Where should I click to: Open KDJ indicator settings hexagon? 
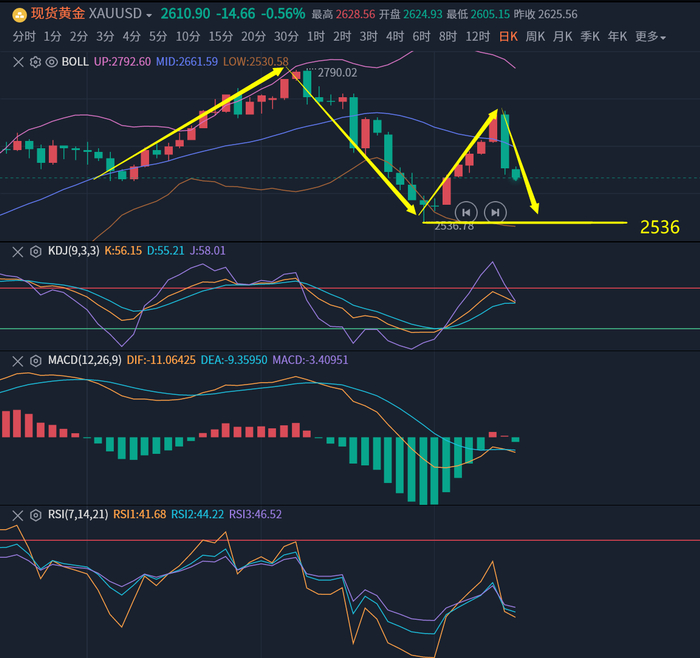click(35, 252)
